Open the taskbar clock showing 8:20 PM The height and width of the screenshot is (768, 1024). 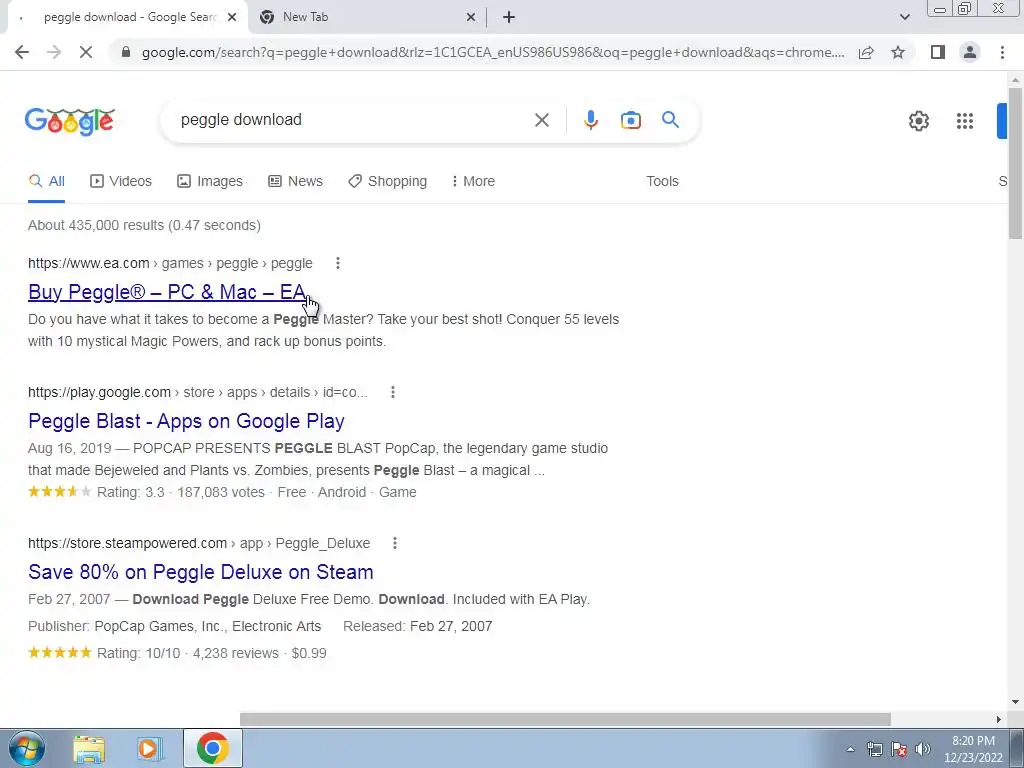point(973,749)
